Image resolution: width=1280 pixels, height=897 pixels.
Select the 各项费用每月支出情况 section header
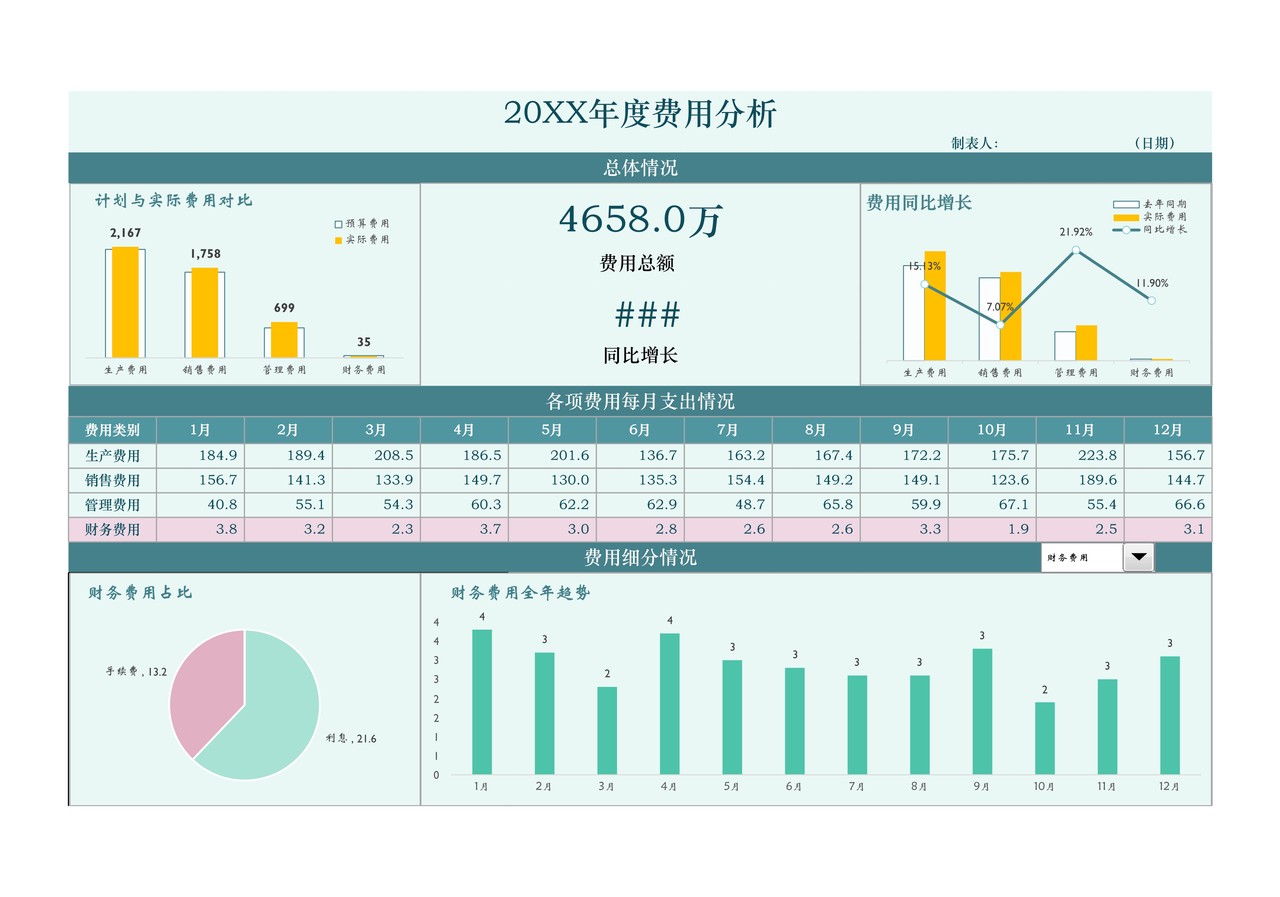pyautogui.click(x=640, y=399)
